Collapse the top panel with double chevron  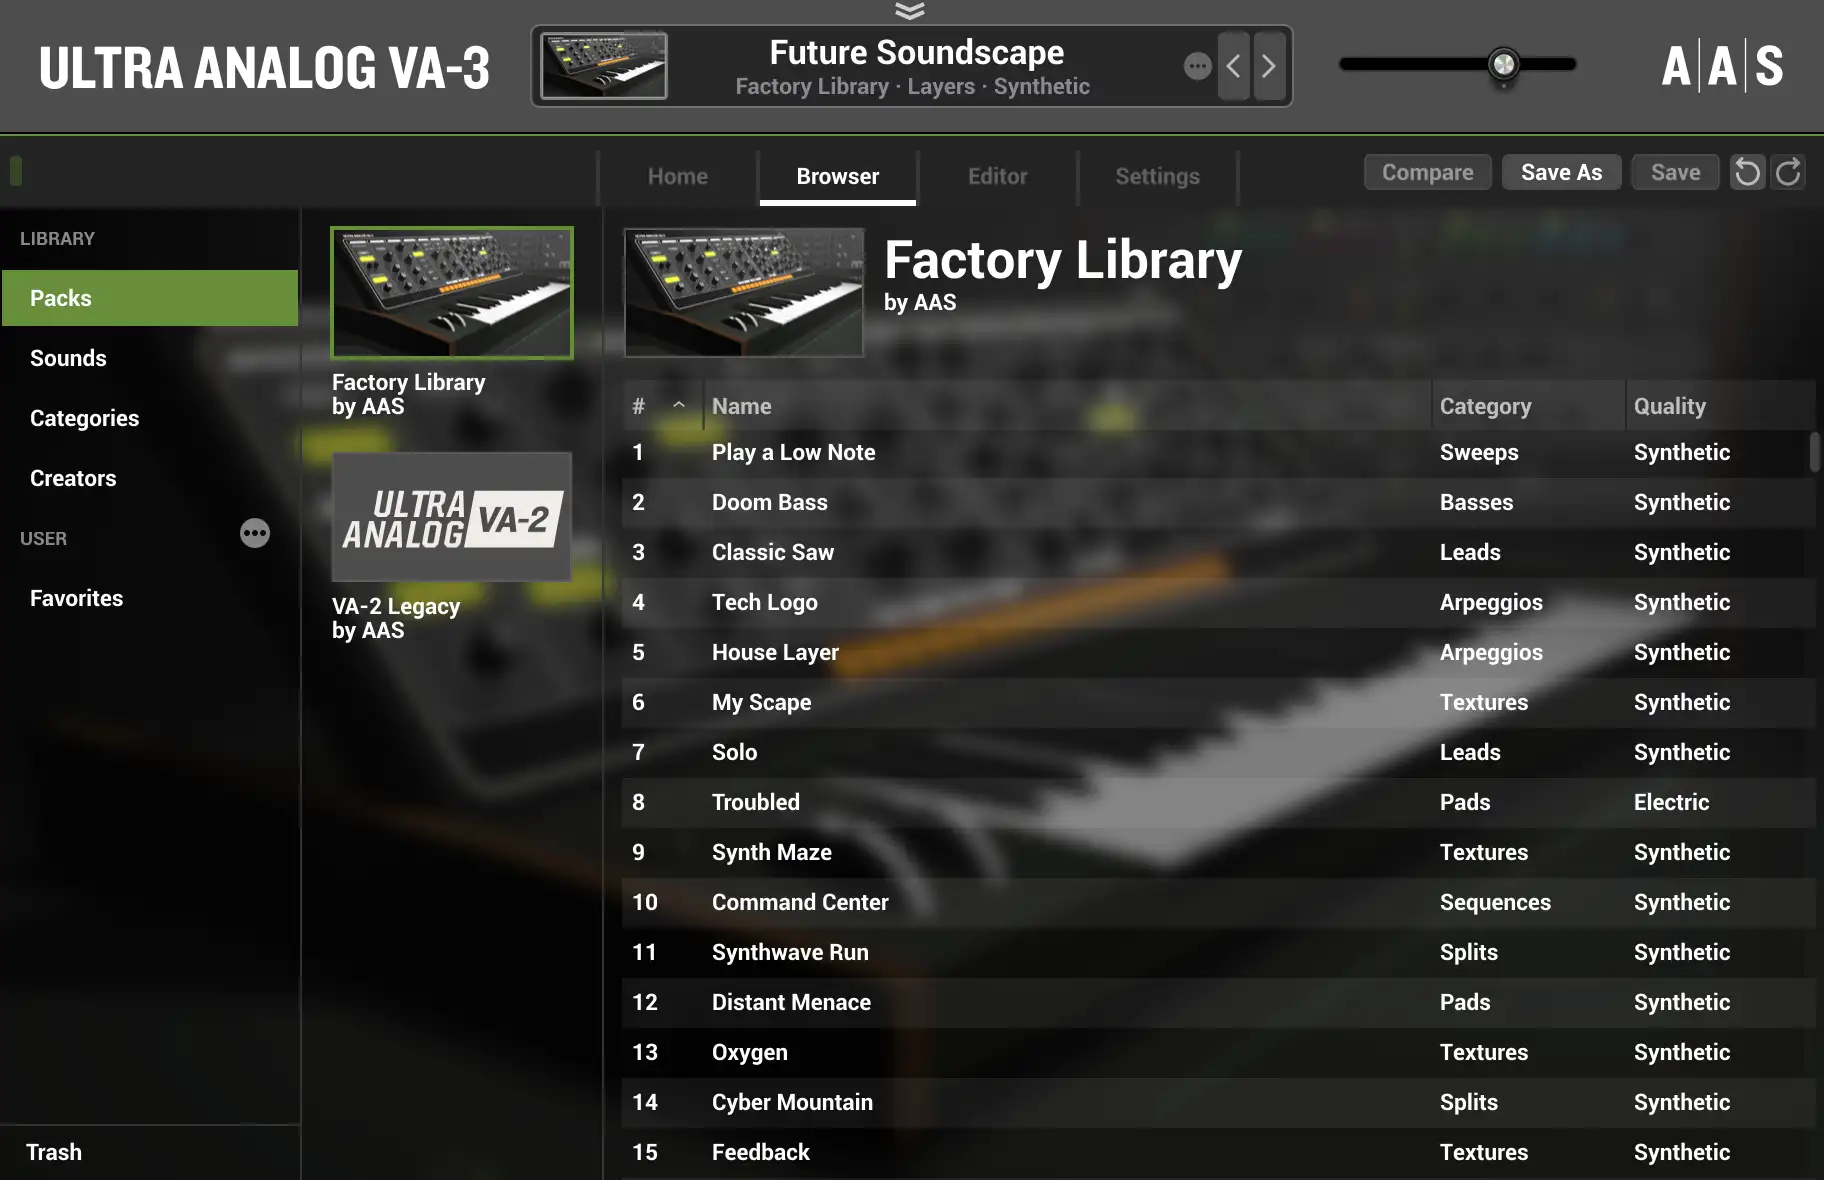[910, 11]
